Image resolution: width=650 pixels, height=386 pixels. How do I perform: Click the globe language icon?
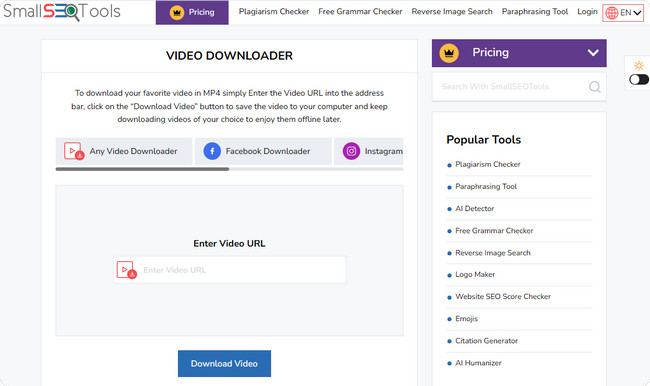611,13
